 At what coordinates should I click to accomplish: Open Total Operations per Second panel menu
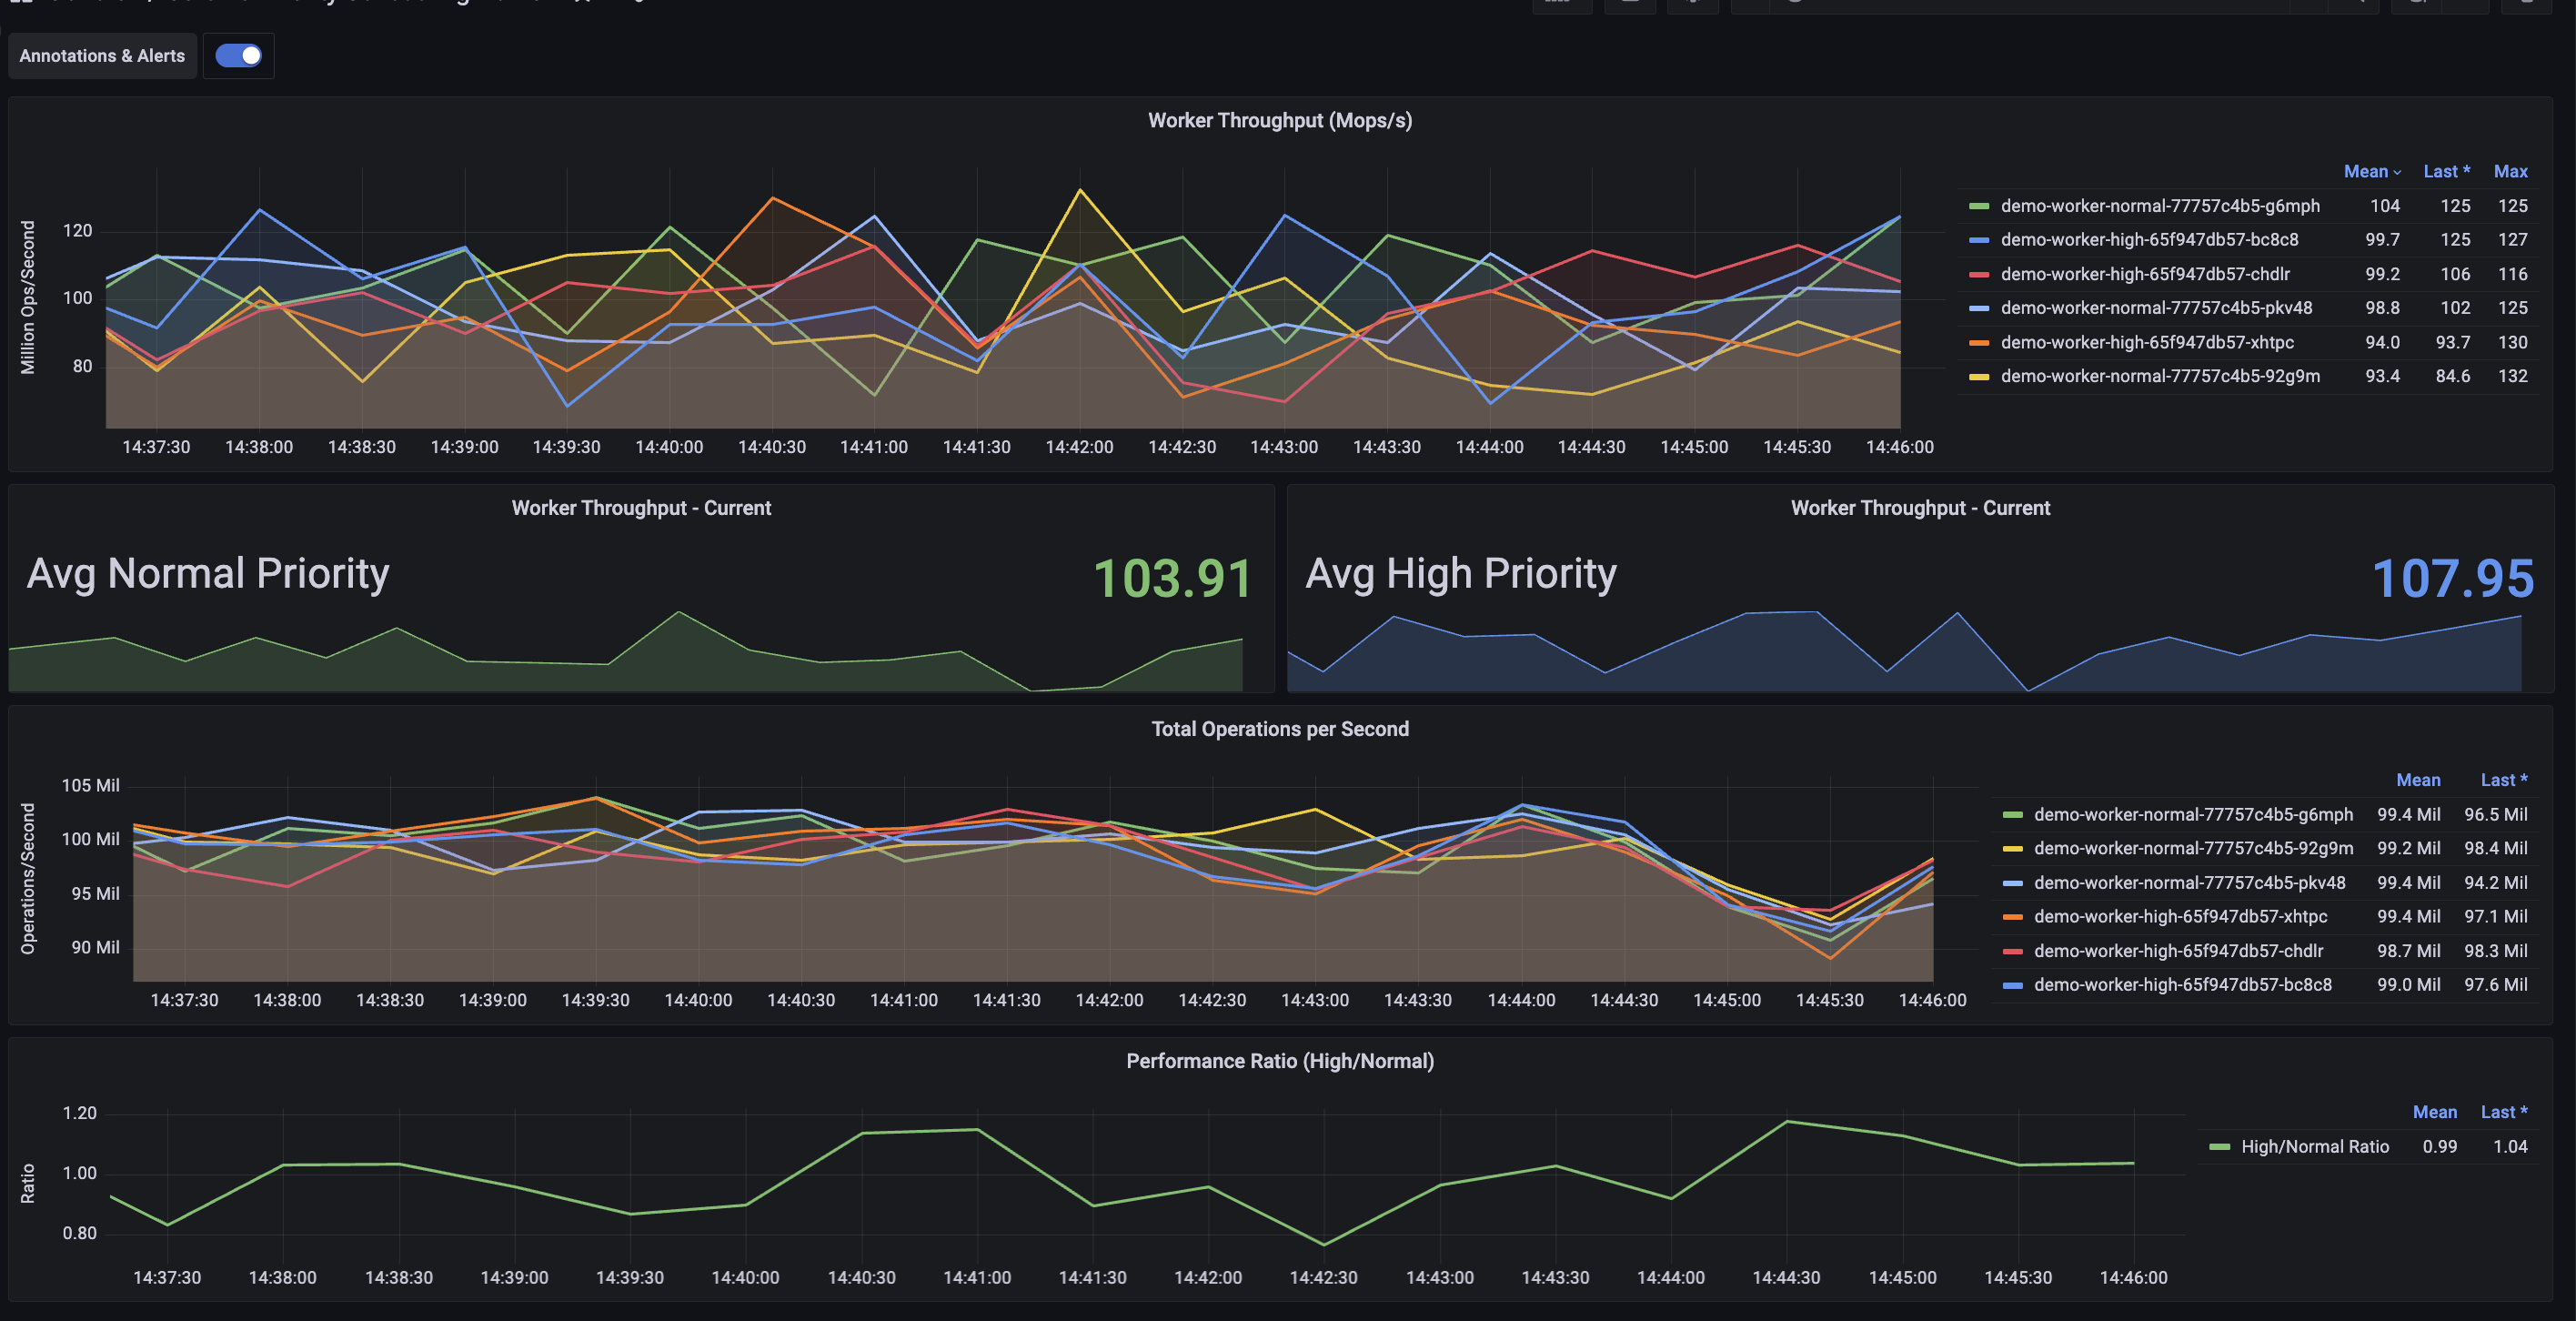[1279, 729]
